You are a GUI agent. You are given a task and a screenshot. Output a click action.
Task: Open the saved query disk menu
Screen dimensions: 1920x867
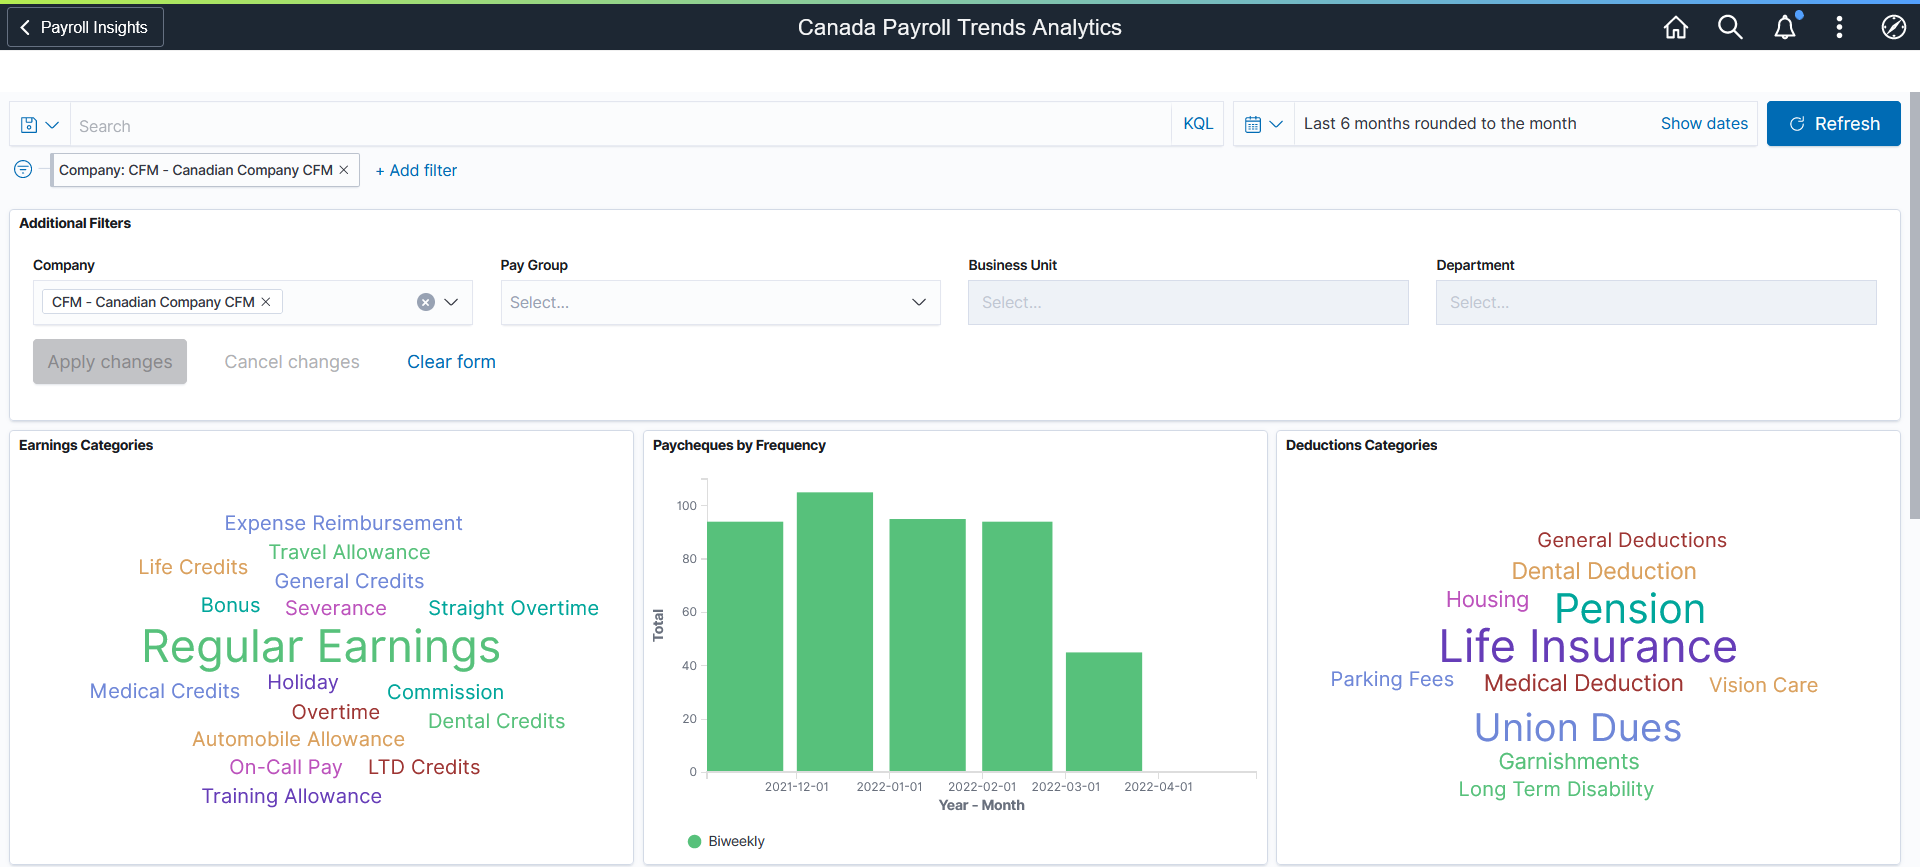(40, 125)
